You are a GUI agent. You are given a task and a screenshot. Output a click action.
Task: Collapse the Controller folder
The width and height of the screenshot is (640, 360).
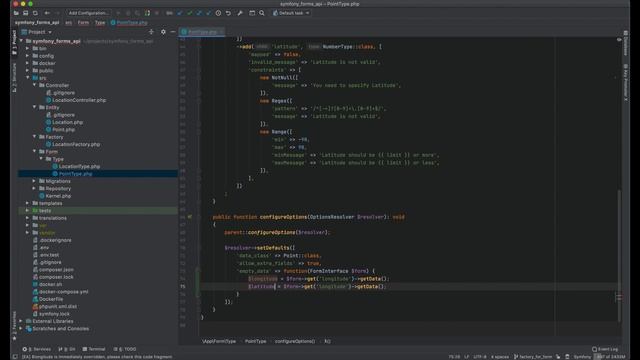click(34, 85)
